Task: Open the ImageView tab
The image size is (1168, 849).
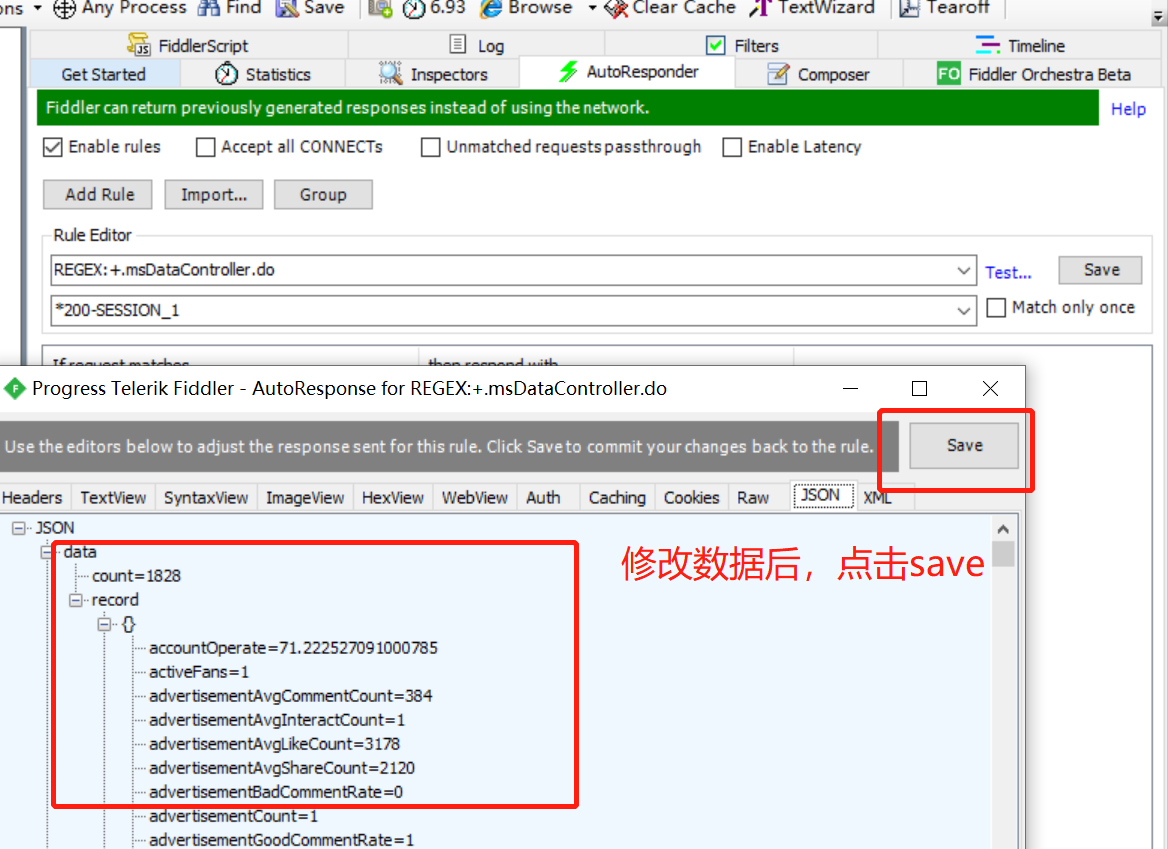Action: point(305,497)
